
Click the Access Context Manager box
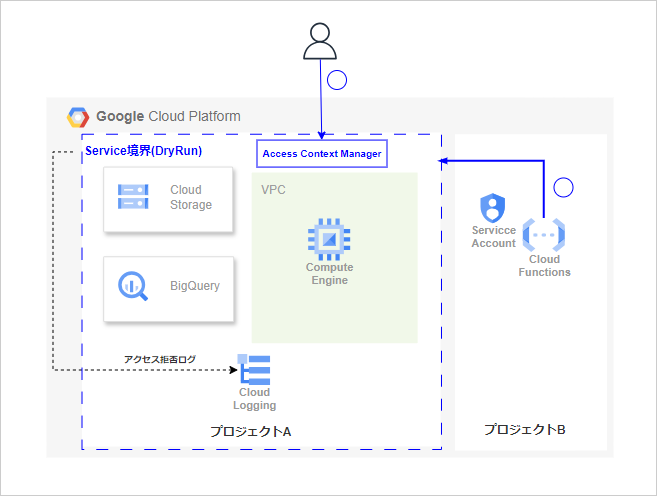point(322,154)
